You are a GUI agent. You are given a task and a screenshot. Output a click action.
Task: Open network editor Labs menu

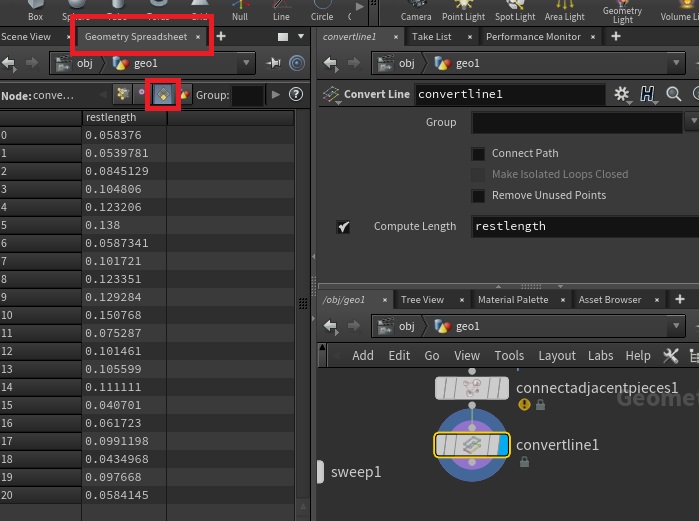pyautogui.click(x=600, y=356)
